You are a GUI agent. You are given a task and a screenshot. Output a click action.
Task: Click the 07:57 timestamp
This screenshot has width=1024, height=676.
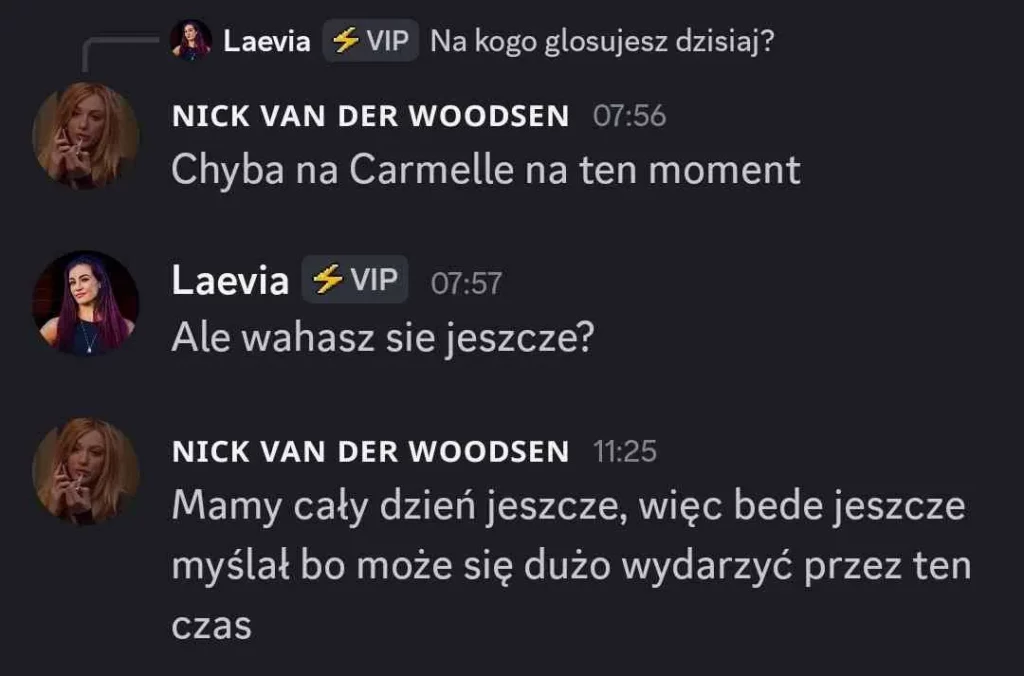pos(466,283)
